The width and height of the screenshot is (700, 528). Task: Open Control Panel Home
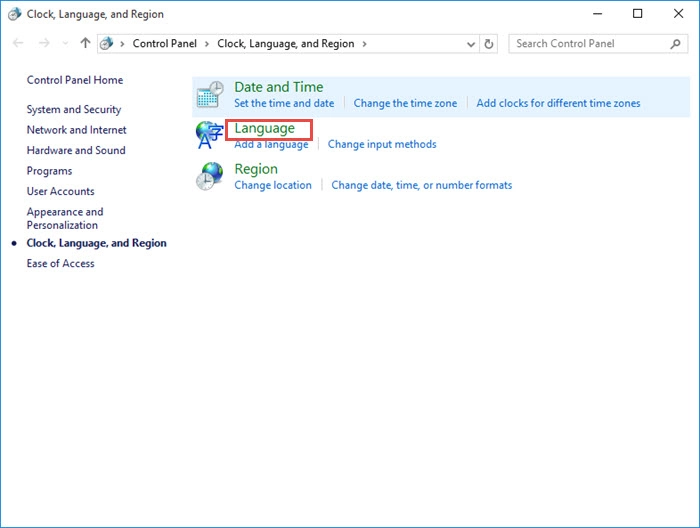75,80
